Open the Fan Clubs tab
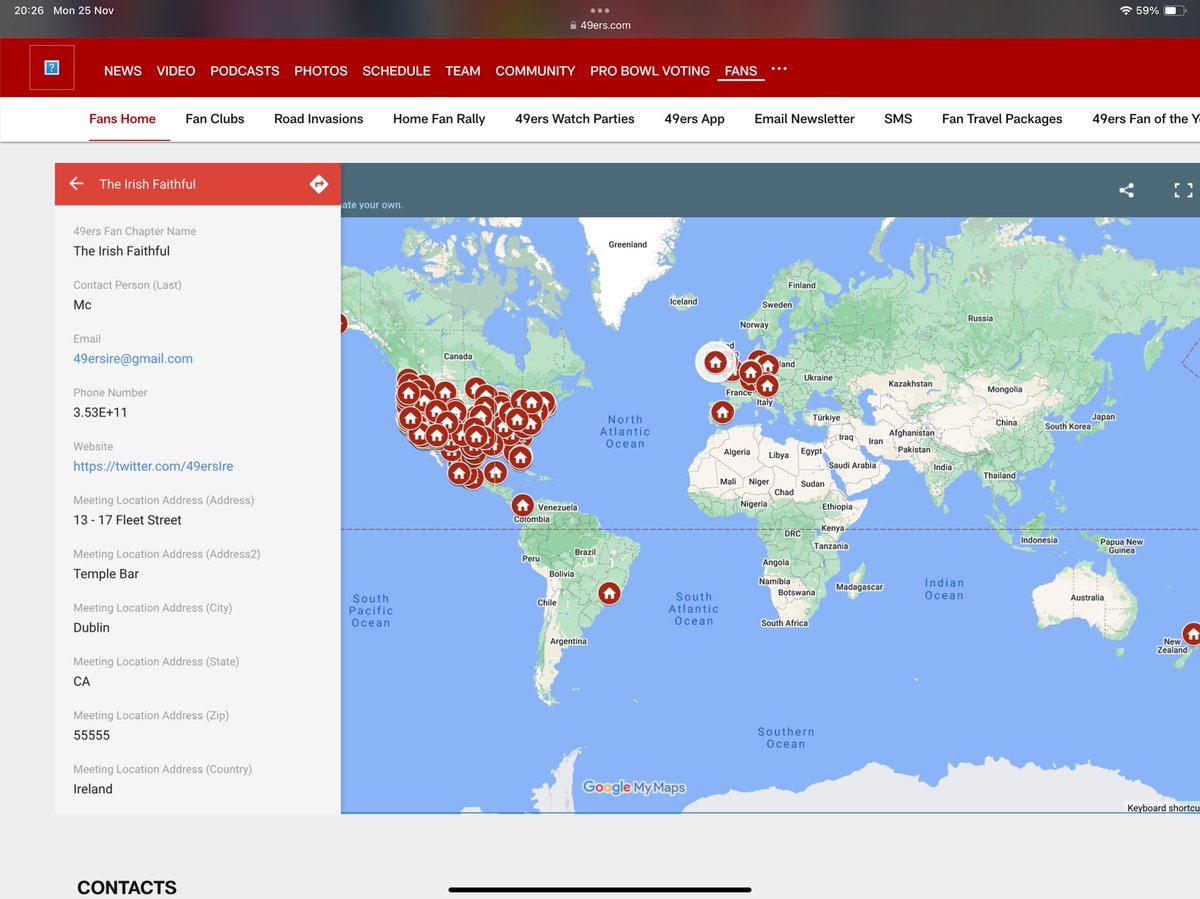The image size is (1200, 899). pos(215,119)
